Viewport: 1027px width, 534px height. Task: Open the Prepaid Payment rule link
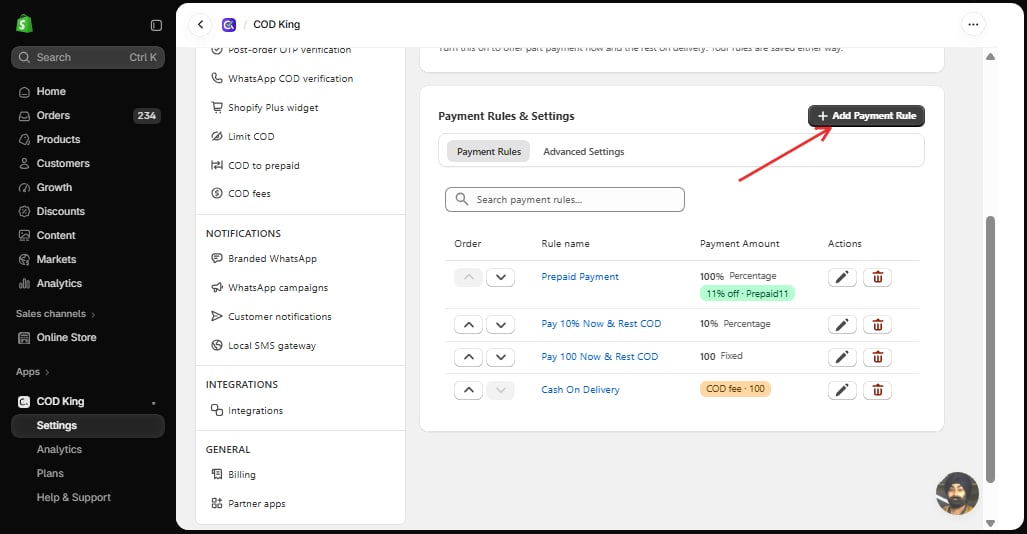coord(580,277)
